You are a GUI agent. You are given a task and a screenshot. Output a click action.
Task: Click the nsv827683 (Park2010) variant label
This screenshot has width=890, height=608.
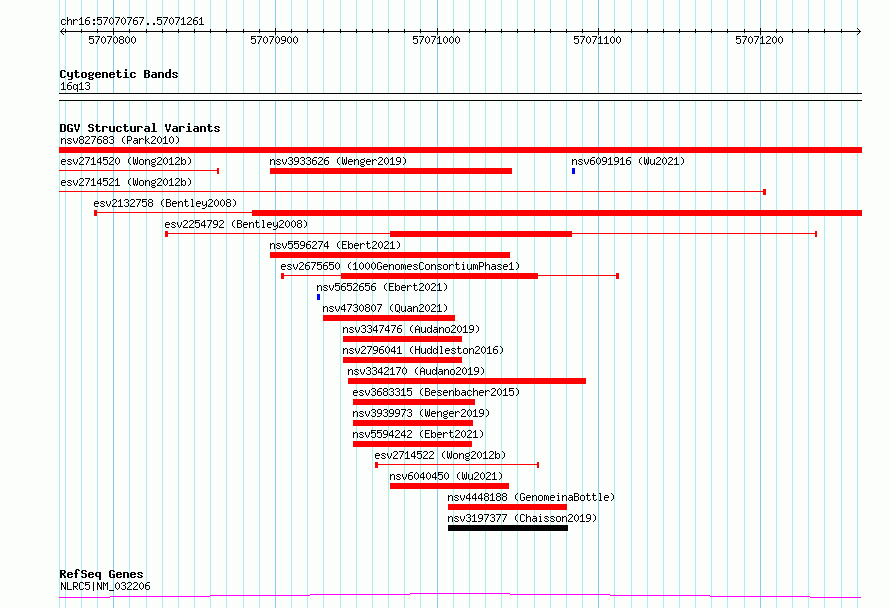(x=120, y=140)
